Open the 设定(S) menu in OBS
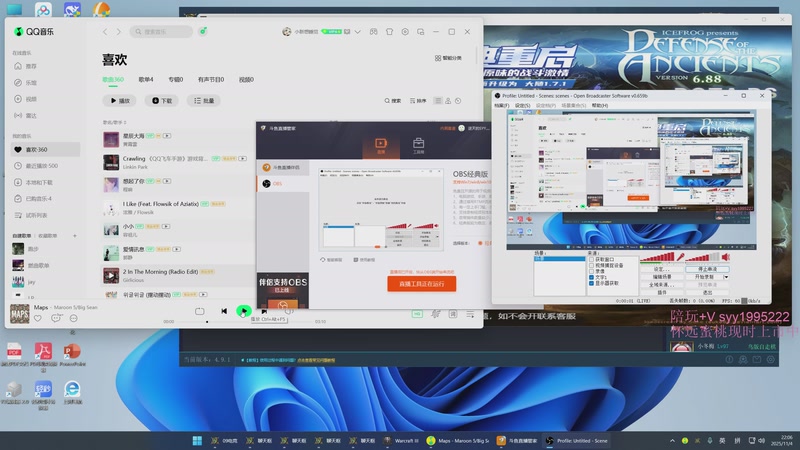800x450 pixels. pyautogui.click(x=522, y=106)
